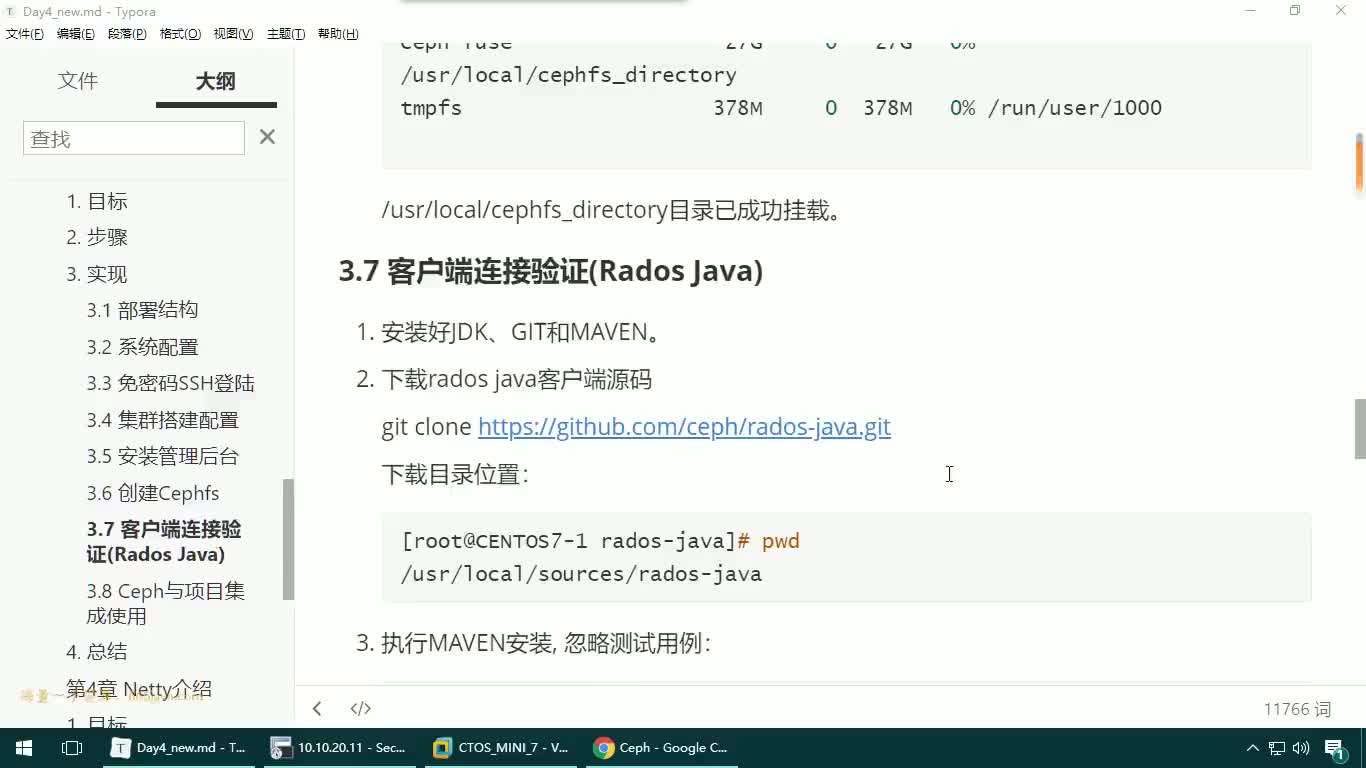Show hidden tray icons chevron

[1252, 748]
